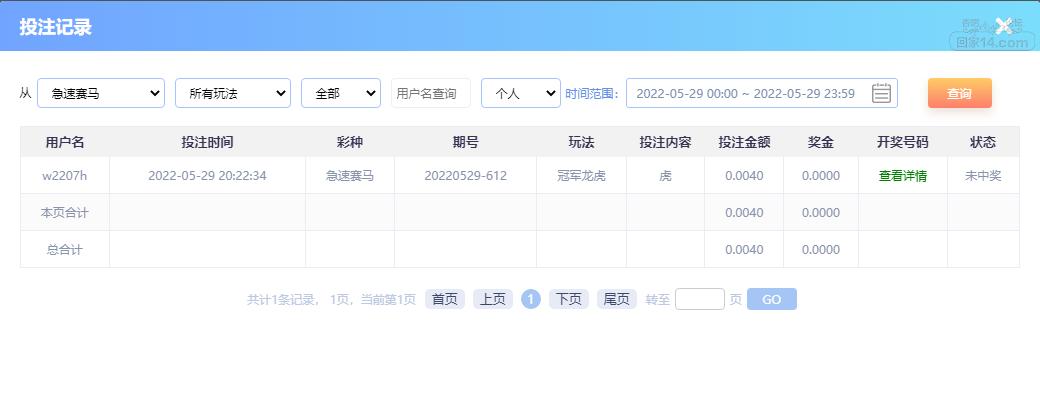Expand the 急速赛马 lottery dropdown
The height and width of the screenshot is (397, 1040).
pyautogui.click(x=101, y=93)
